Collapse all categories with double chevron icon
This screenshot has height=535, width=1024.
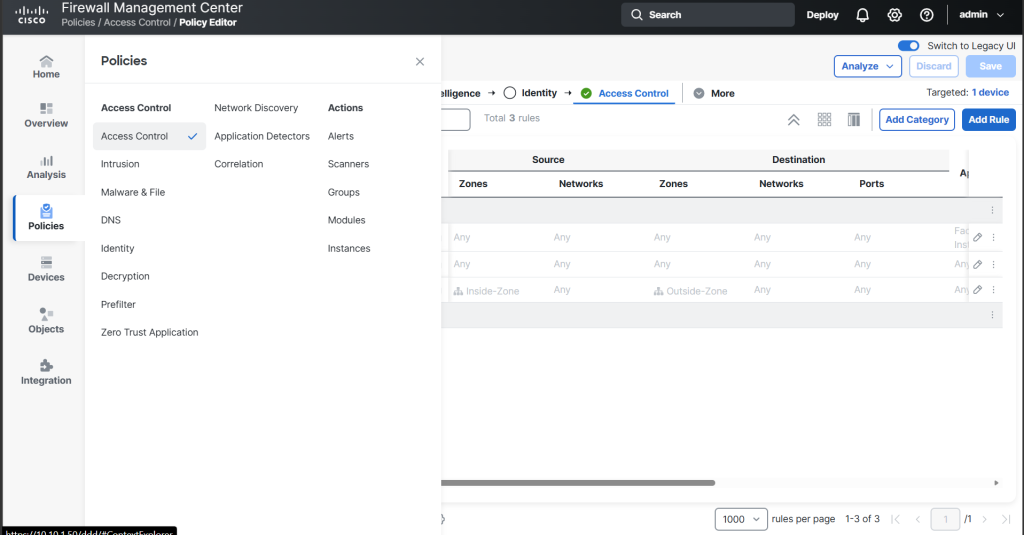click(x=793, y=120)
